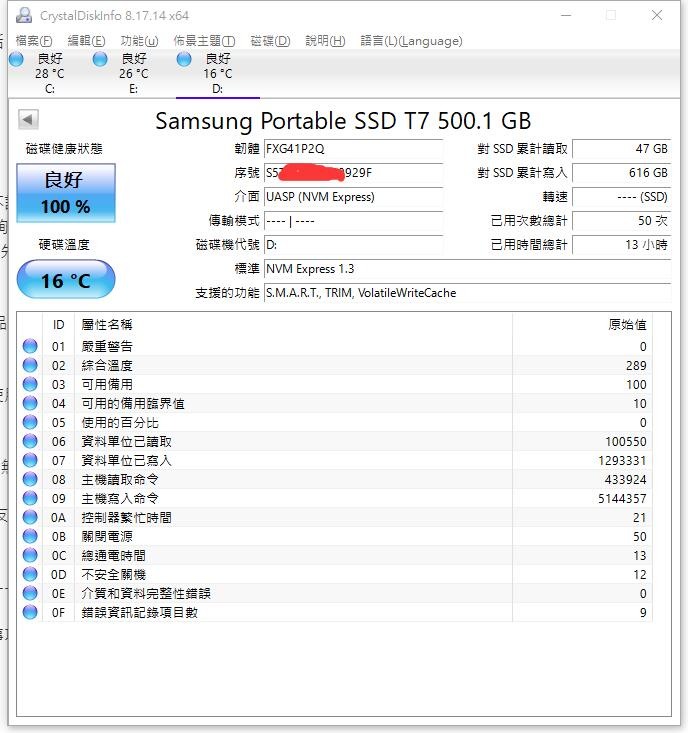Minimize the CrystalDiskInfo window
Viewport: 688px width, 733px height.
[566, 15]
